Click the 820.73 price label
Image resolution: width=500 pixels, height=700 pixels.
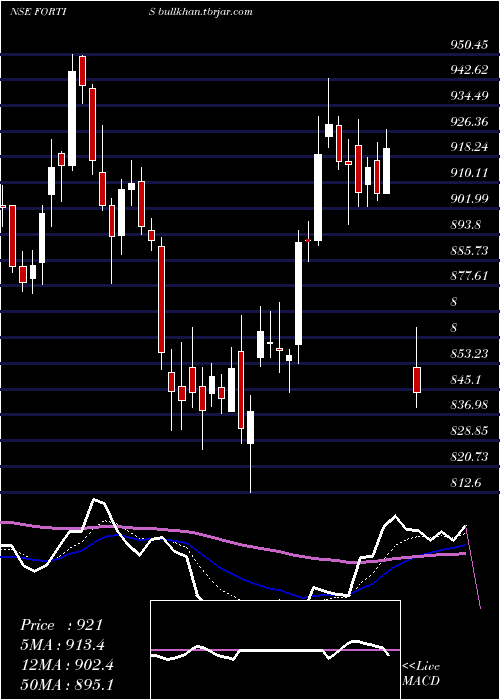tap(469, 457)
